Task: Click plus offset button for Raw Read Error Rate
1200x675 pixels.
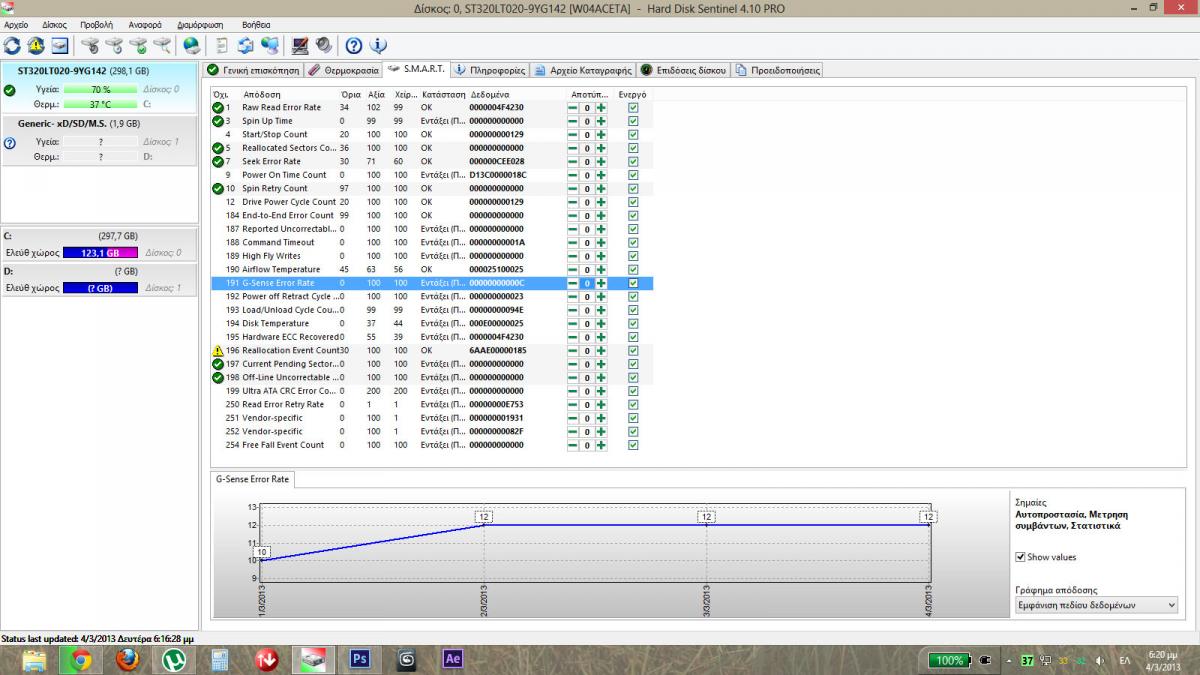Action: tap(601, 107)
